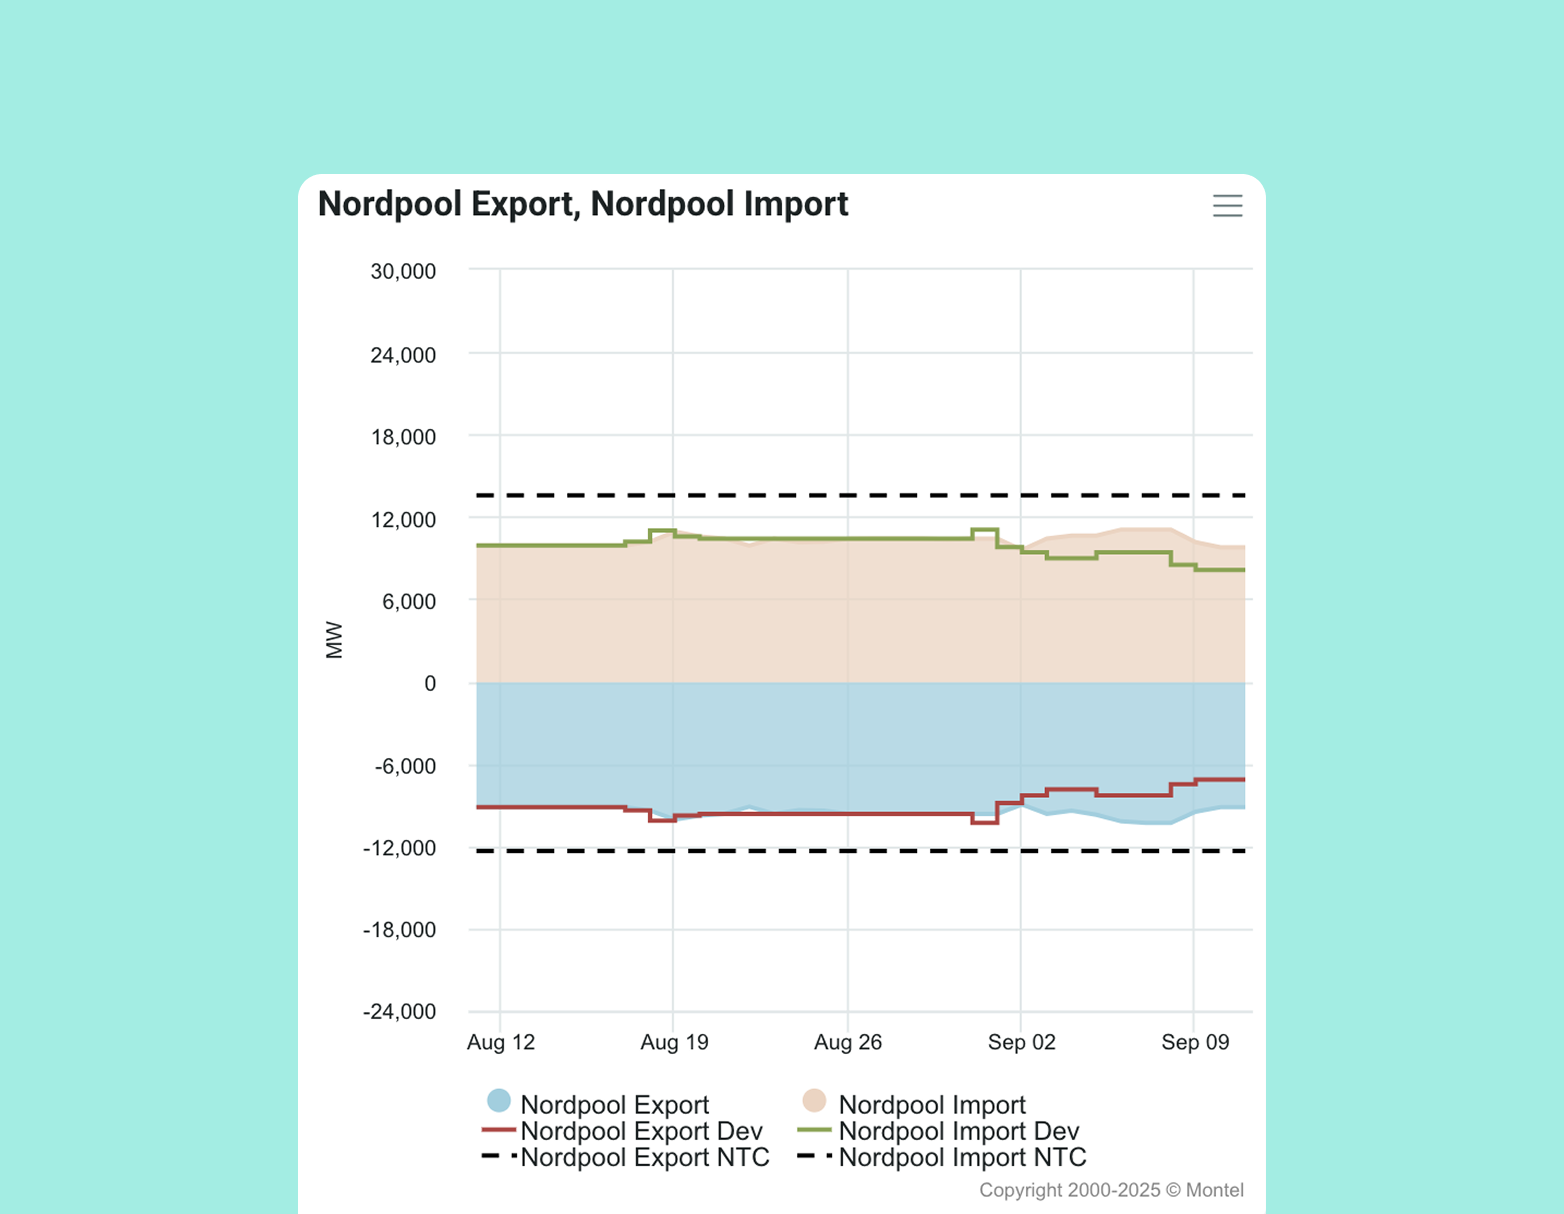The width and height of the screenshot is (1564, 1214).
Task: Select the Aug 19 date label
Action: tap(674, 1042)
